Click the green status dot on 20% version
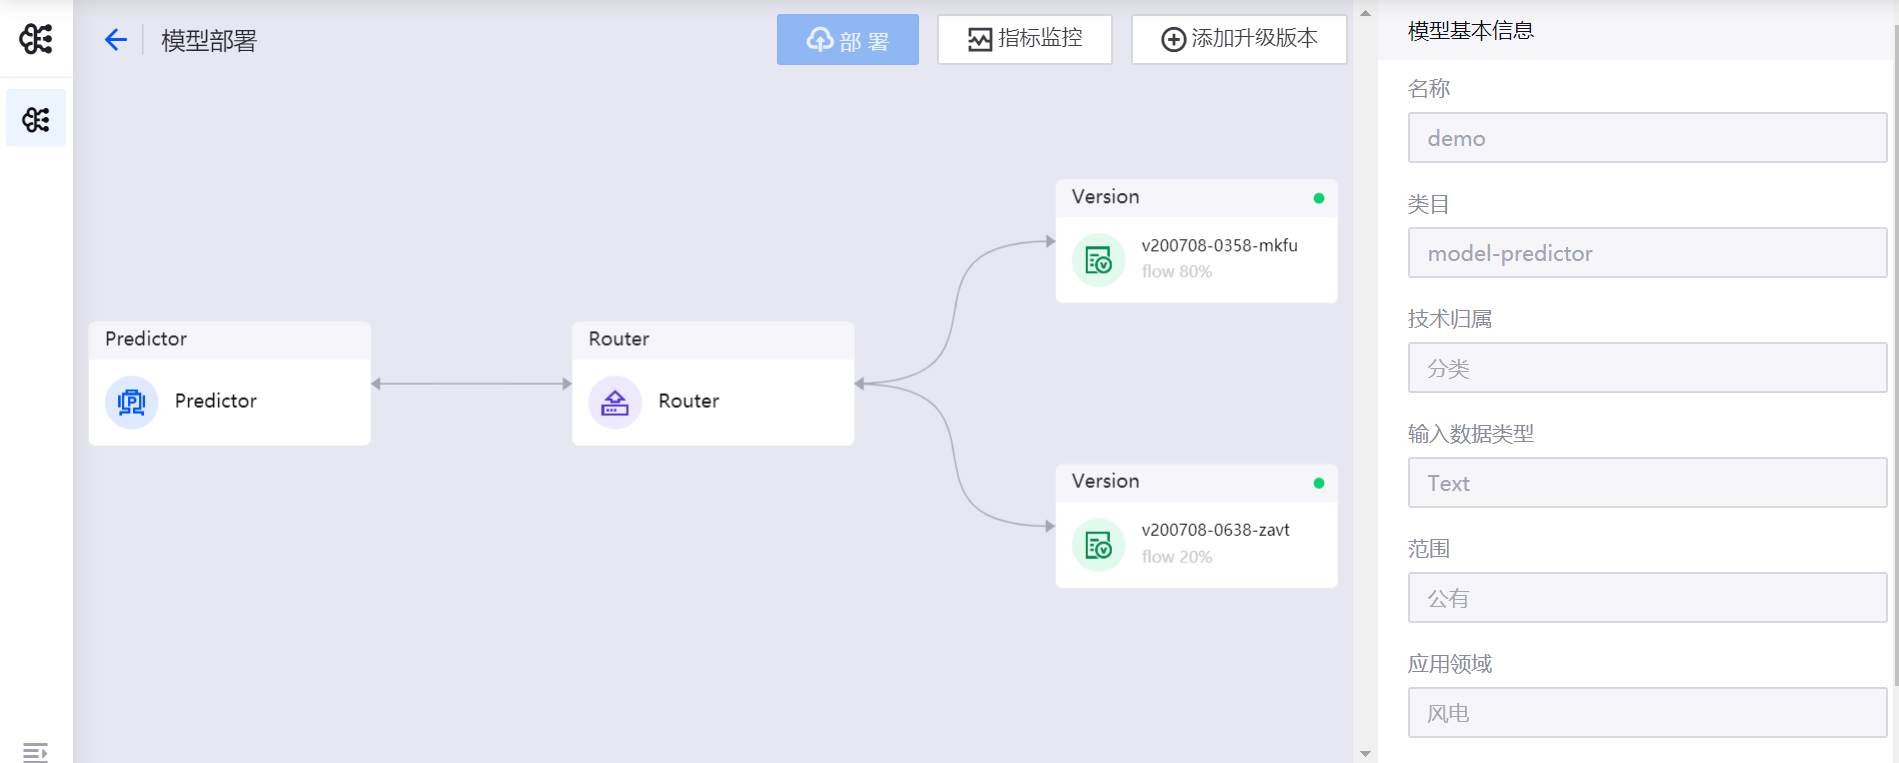1899x763 pixels. pyautogui.click(x=1319, y=483)
